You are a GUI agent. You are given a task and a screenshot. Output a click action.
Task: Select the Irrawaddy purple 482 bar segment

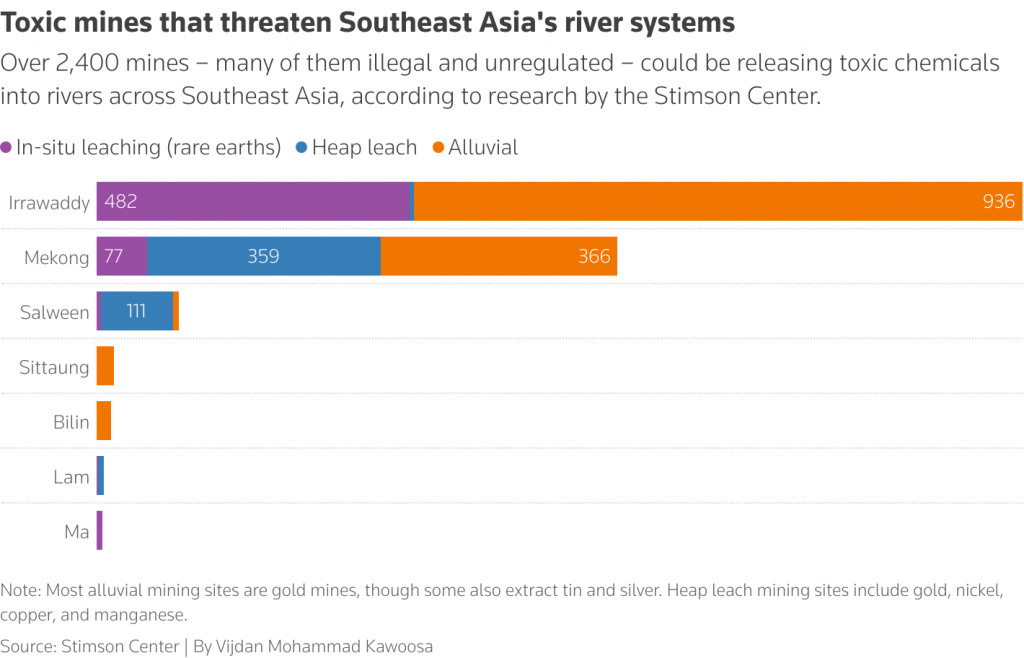pyautogui.click(x=253, y=201)
